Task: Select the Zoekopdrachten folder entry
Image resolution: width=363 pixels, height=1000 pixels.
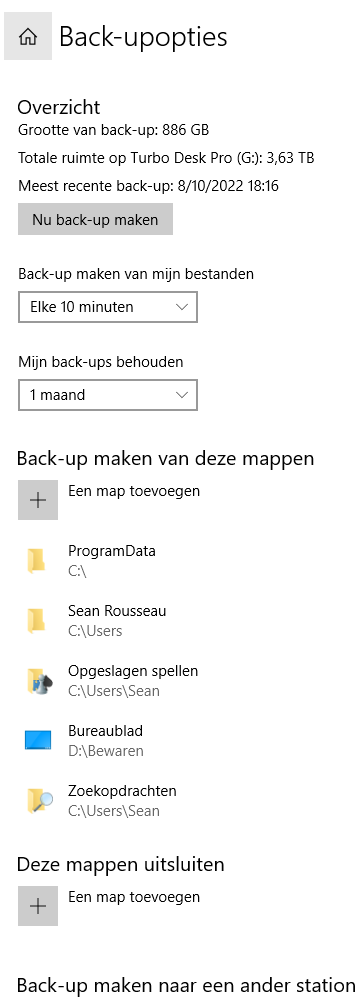Action: [x=181, y=800]
